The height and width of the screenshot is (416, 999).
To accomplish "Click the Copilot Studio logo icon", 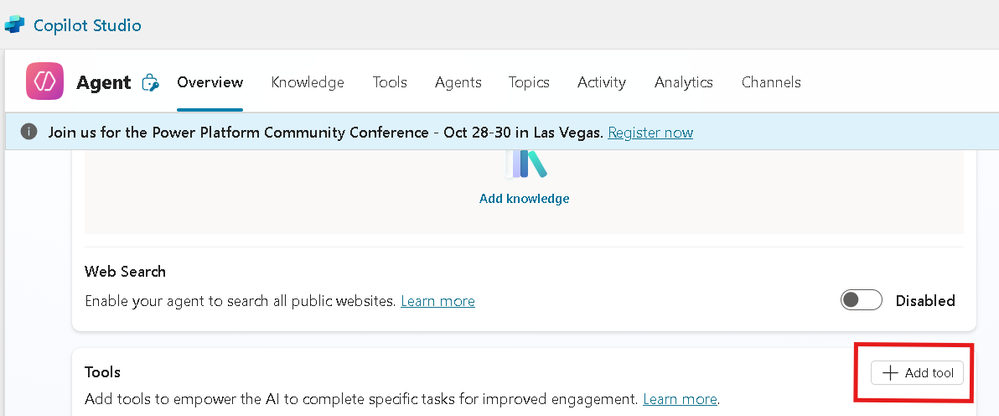I will coord(14,25).
